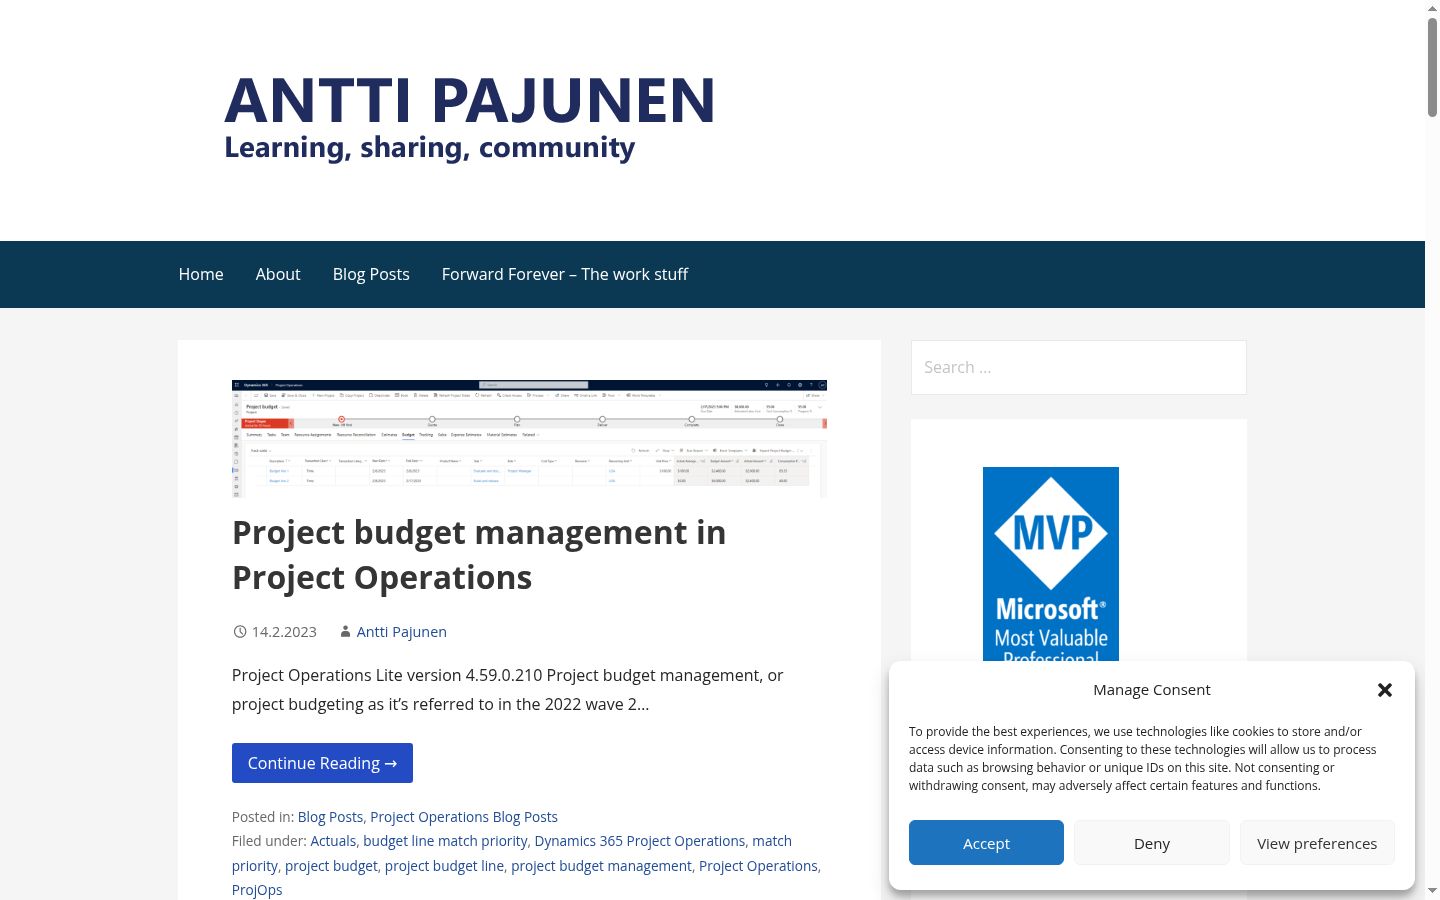Open the project budget line tag

coord(444,866)
